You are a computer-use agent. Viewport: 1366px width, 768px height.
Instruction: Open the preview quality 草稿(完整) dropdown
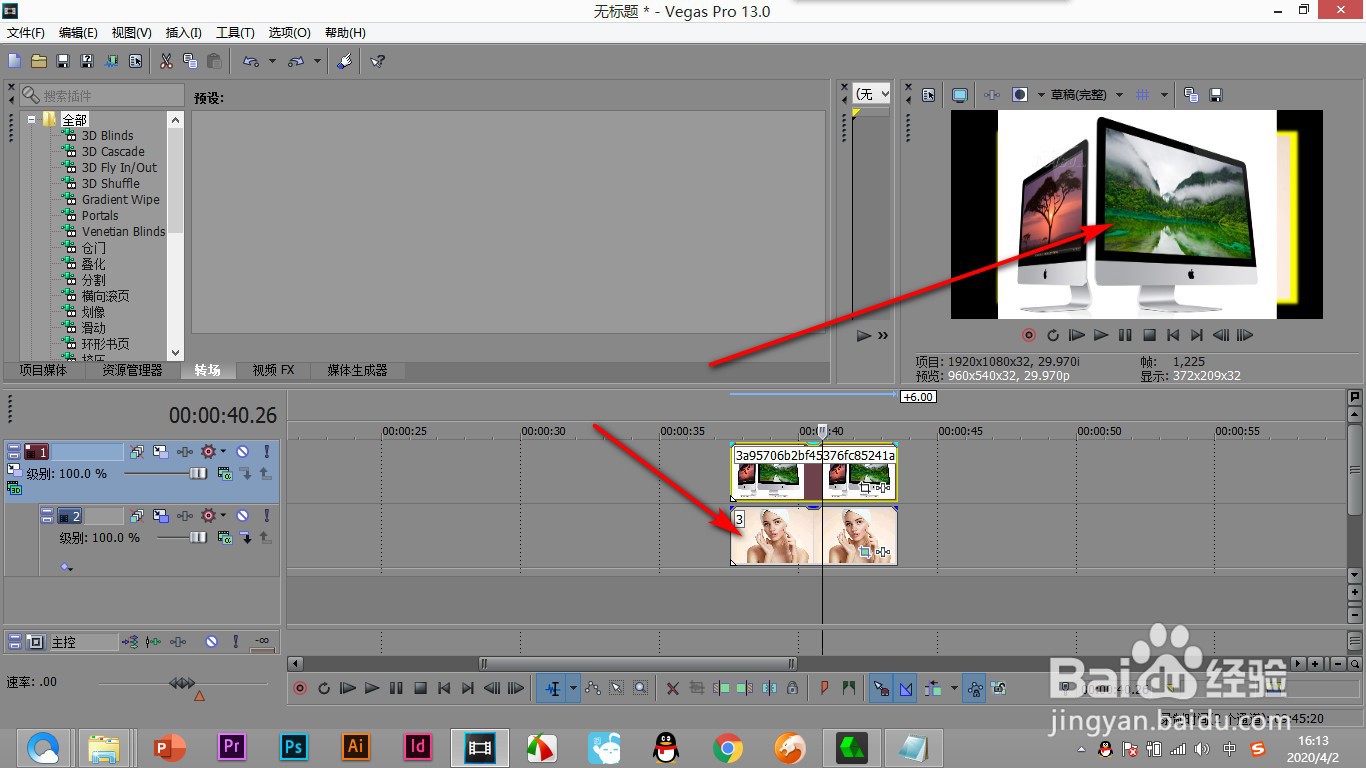point(1119,95)
